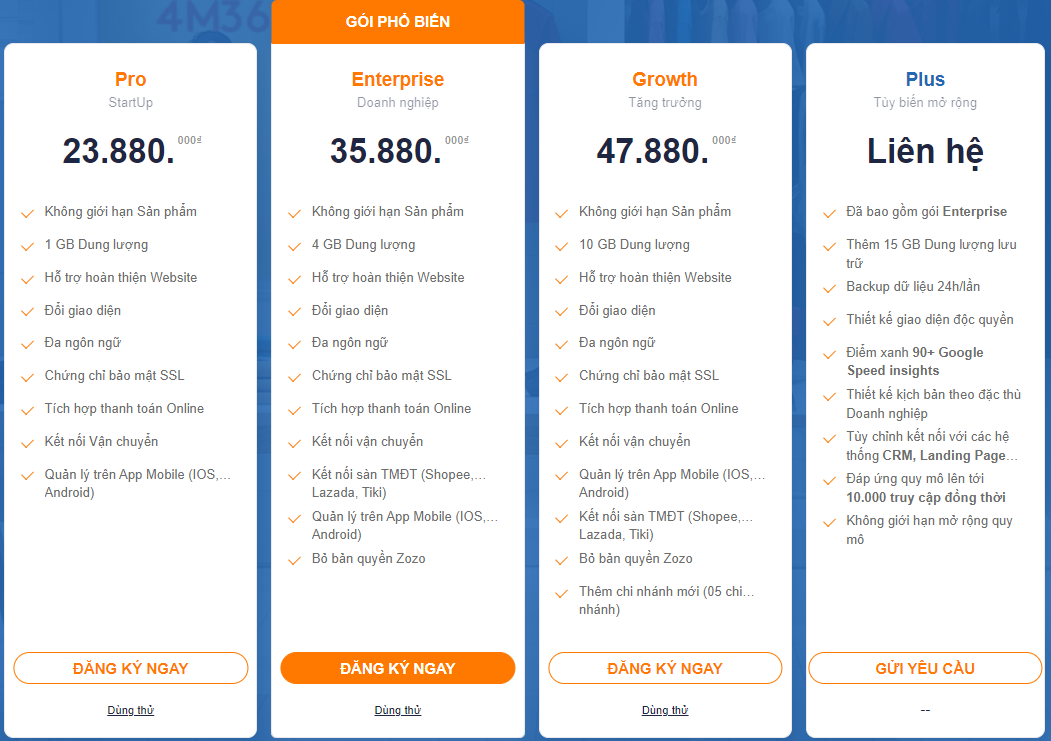Click the 'Growth' plan title
The width and height of the screenshot is (1051, 741).
(x=665, y=79)
